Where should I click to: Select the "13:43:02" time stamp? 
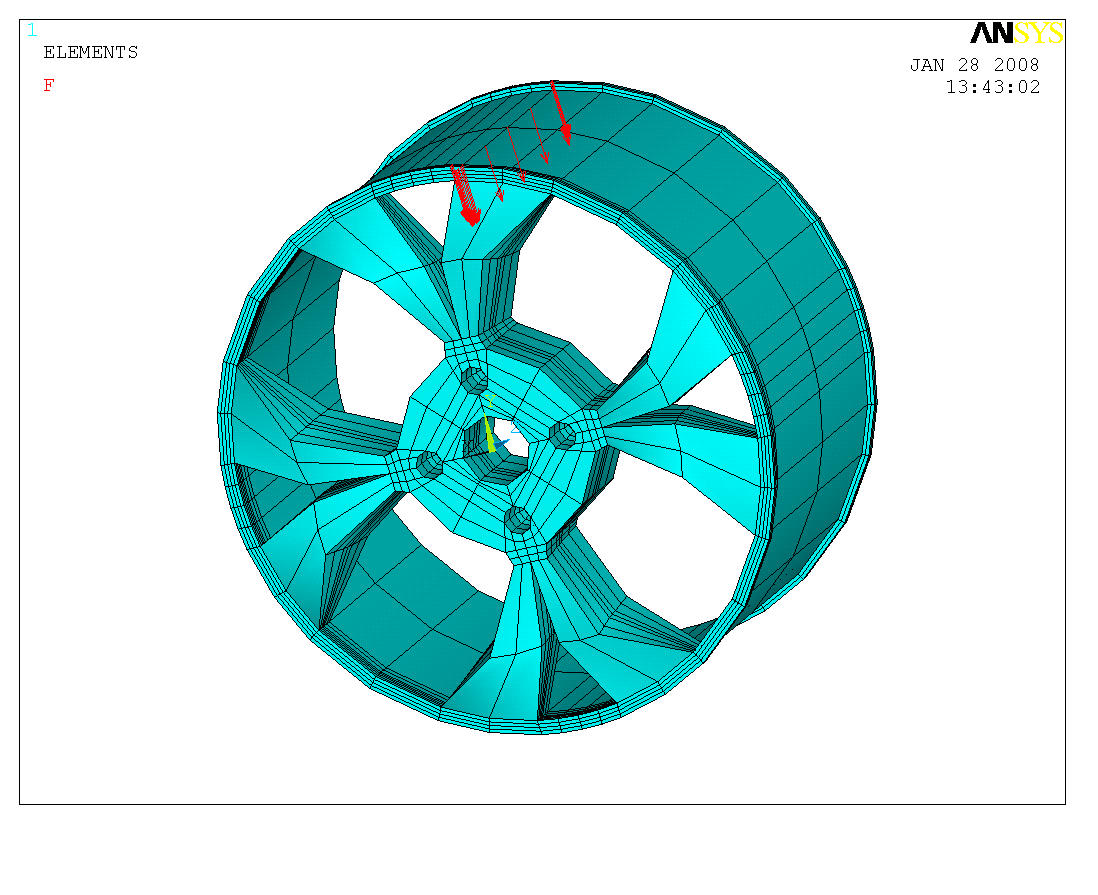point(993,87)
